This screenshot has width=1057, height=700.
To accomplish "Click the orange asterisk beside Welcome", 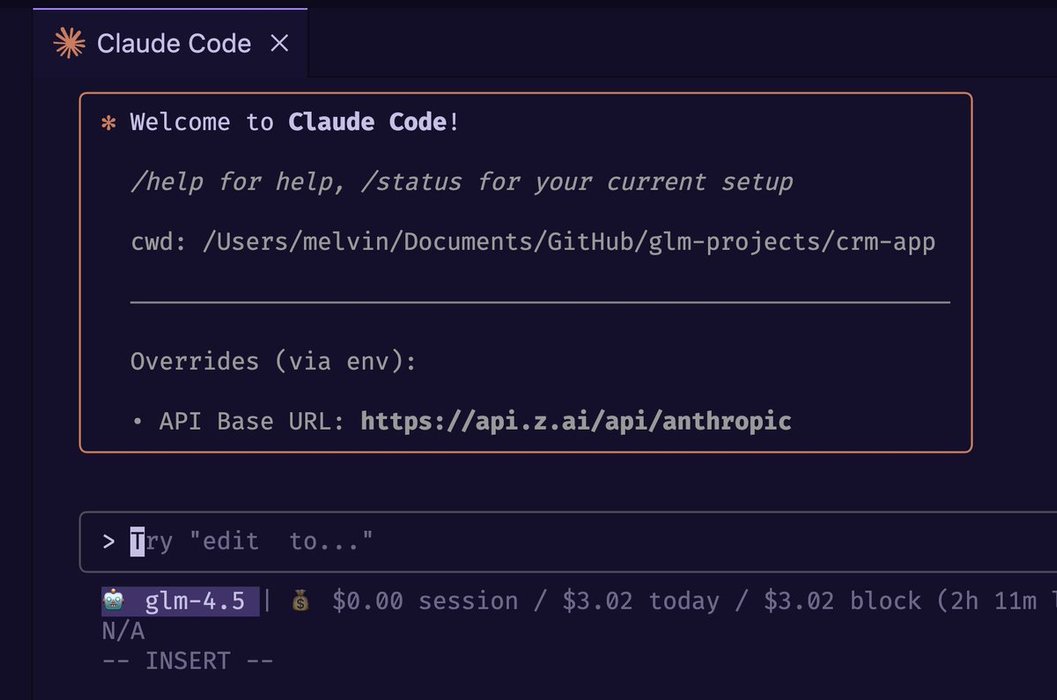I will (109, 123).
